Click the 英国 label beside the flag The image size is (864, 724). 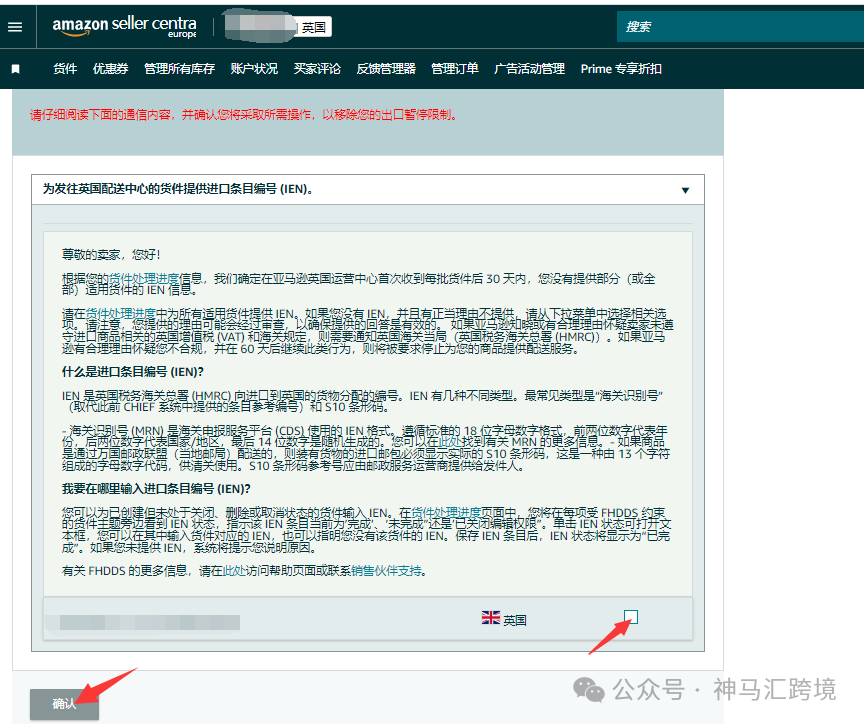point(515,620)
